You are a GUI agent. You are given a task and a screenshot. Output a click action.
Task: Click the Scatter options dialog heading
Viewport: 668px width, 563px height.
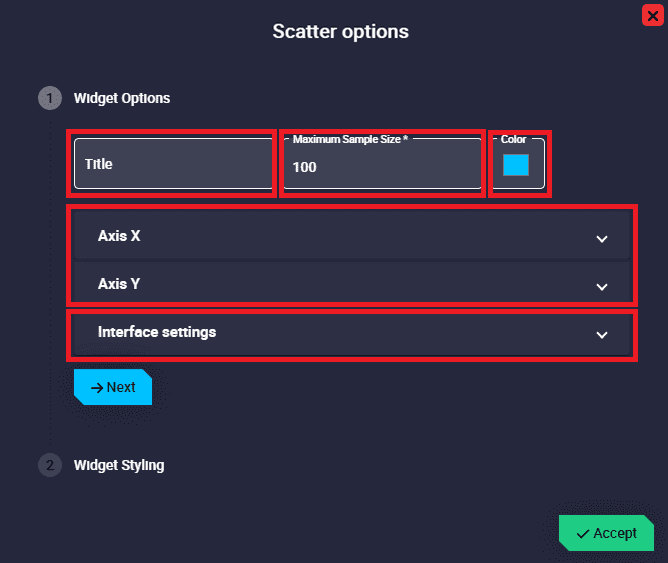340,32
